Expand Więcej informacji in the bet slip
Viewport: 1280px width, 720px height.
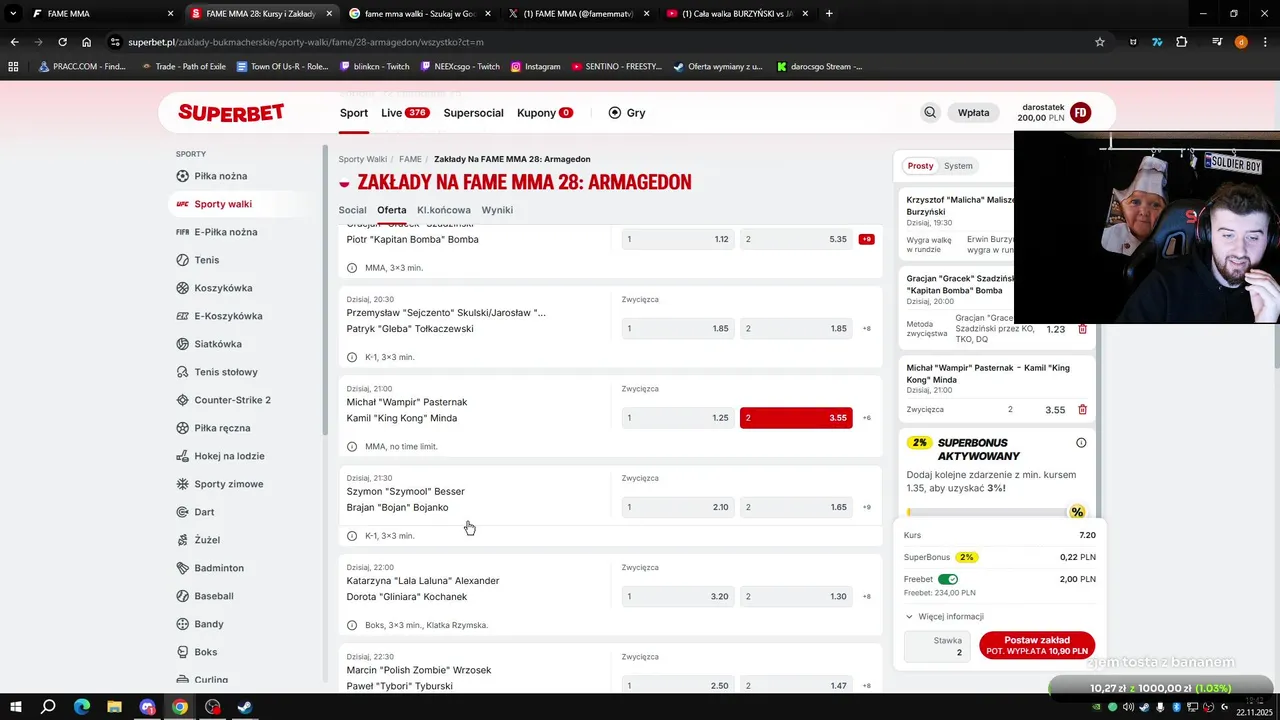[945, 617]
